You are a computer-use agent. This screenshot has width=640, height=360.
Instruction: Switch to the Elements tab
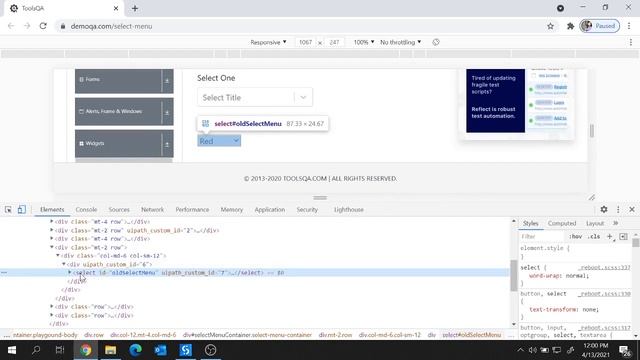pyautogui.click(x=52, y=210)
